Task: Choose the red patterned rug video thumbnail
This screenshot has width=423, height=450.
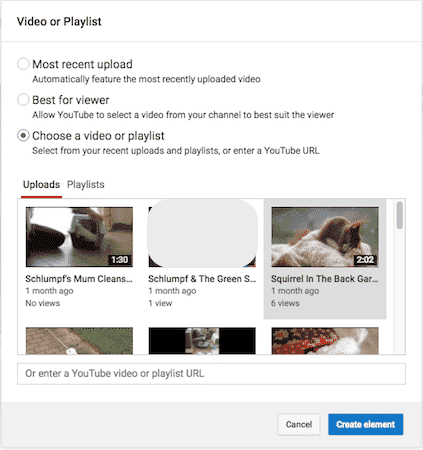Action: pos(325,340)
